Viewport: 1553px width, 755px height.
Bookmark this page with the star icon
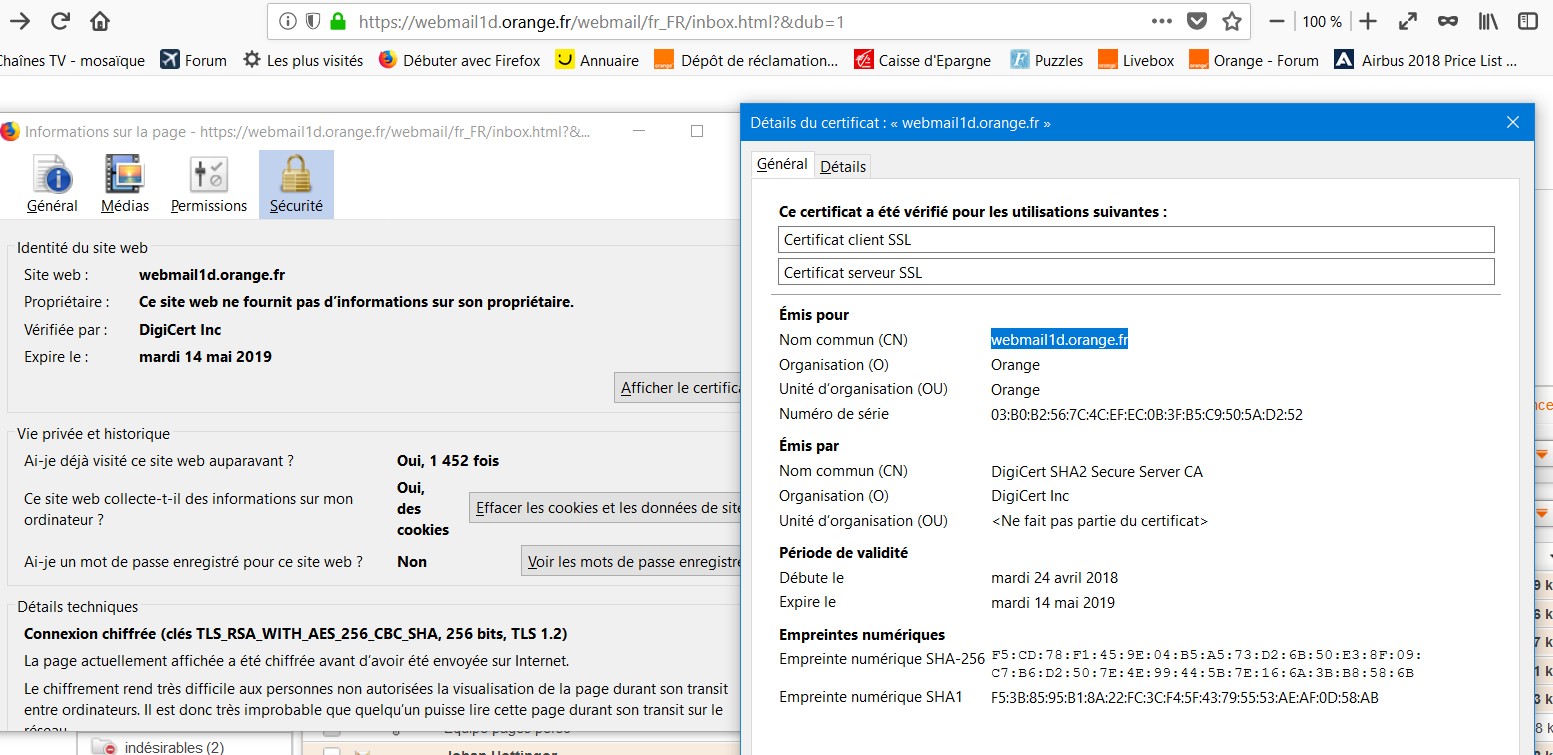[x=1232, y=21]
